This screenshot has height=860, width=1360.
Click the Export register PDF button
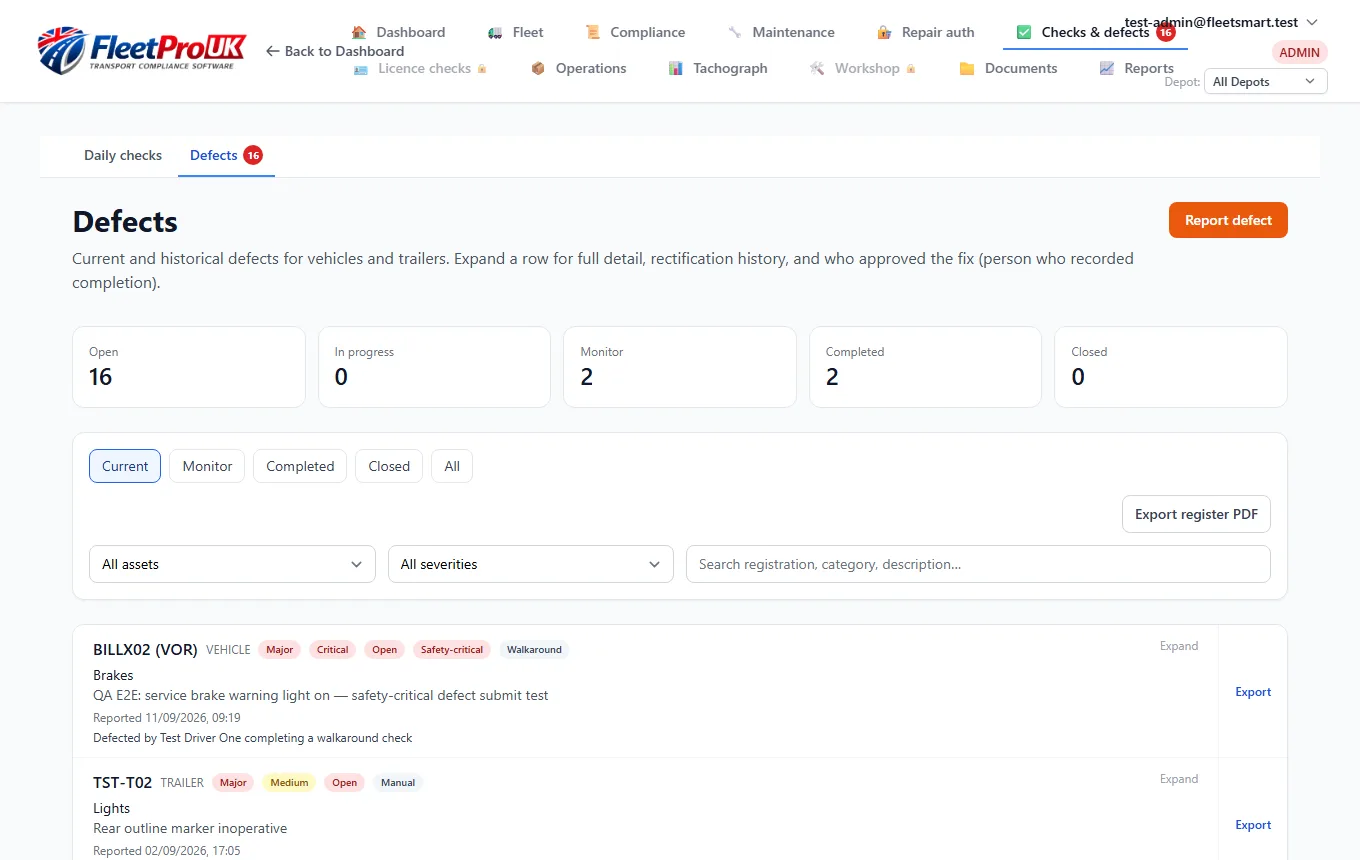[x=1196, y=514]
